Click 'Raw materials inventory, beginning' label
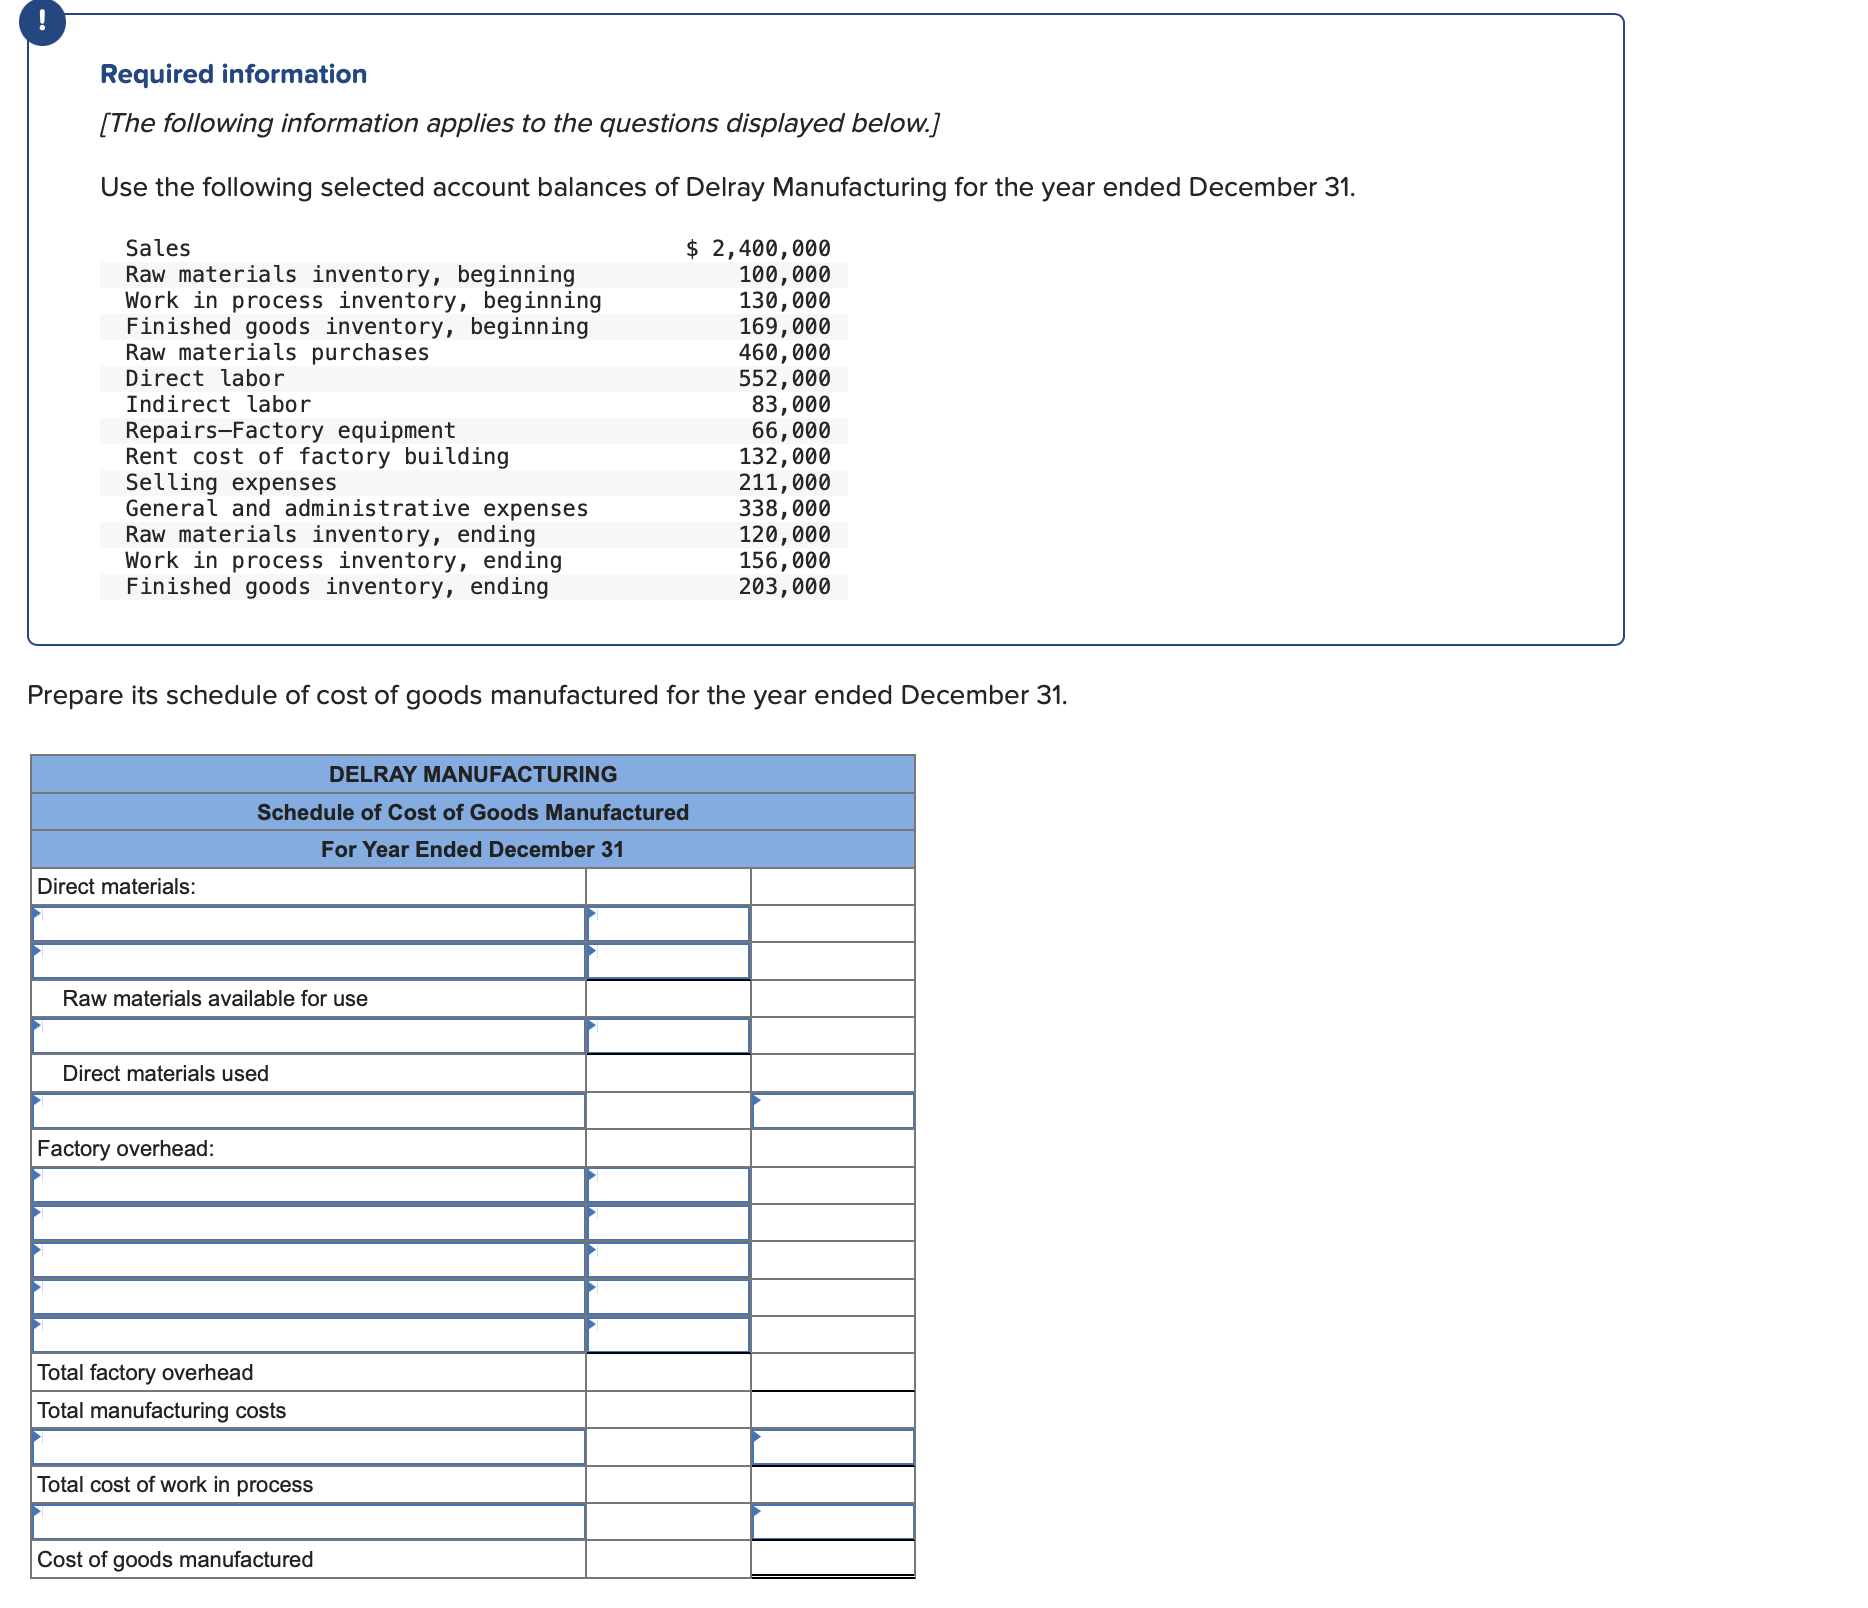 (x=350, y=274)
